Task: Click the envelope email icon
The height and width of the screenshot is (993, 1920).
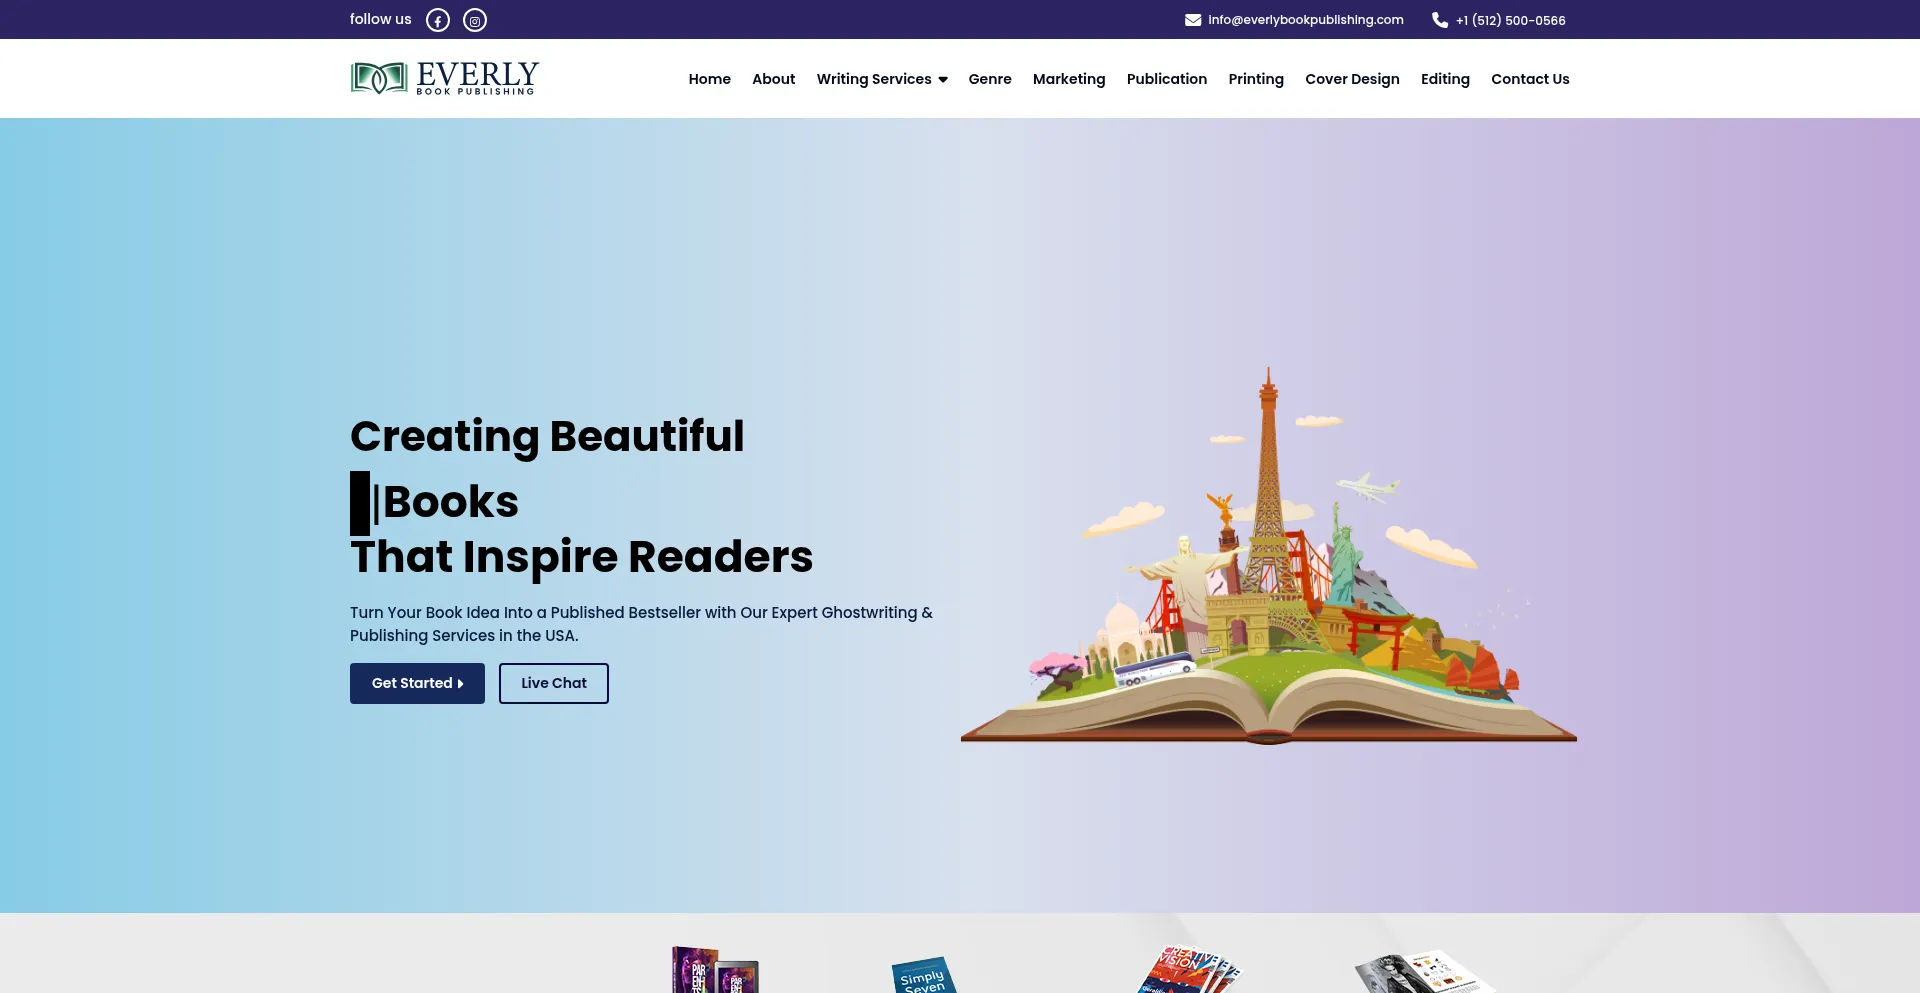Action: click(x=1193, y=20)
